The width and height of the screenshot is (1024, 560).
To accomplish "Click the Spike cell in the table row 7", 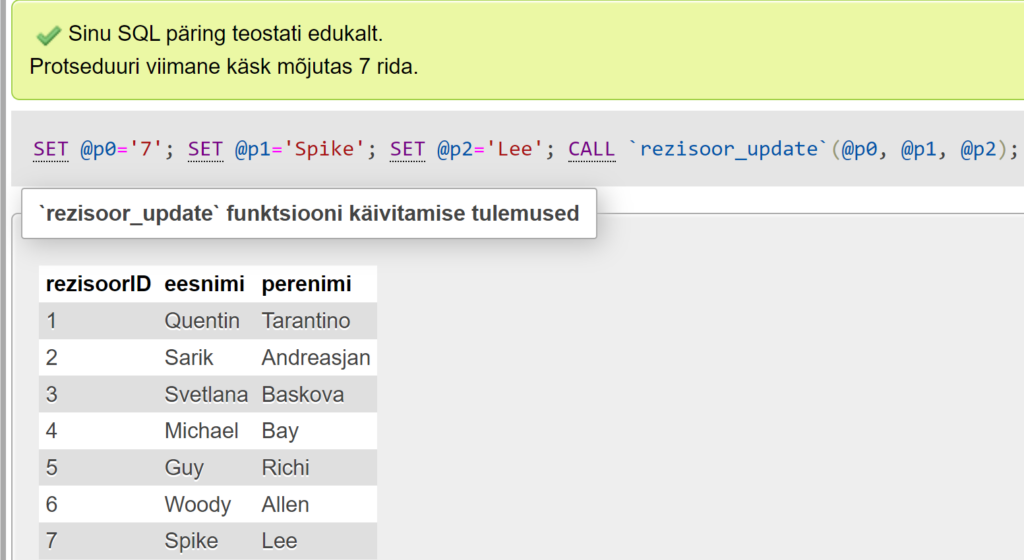I will pos(191,541).
